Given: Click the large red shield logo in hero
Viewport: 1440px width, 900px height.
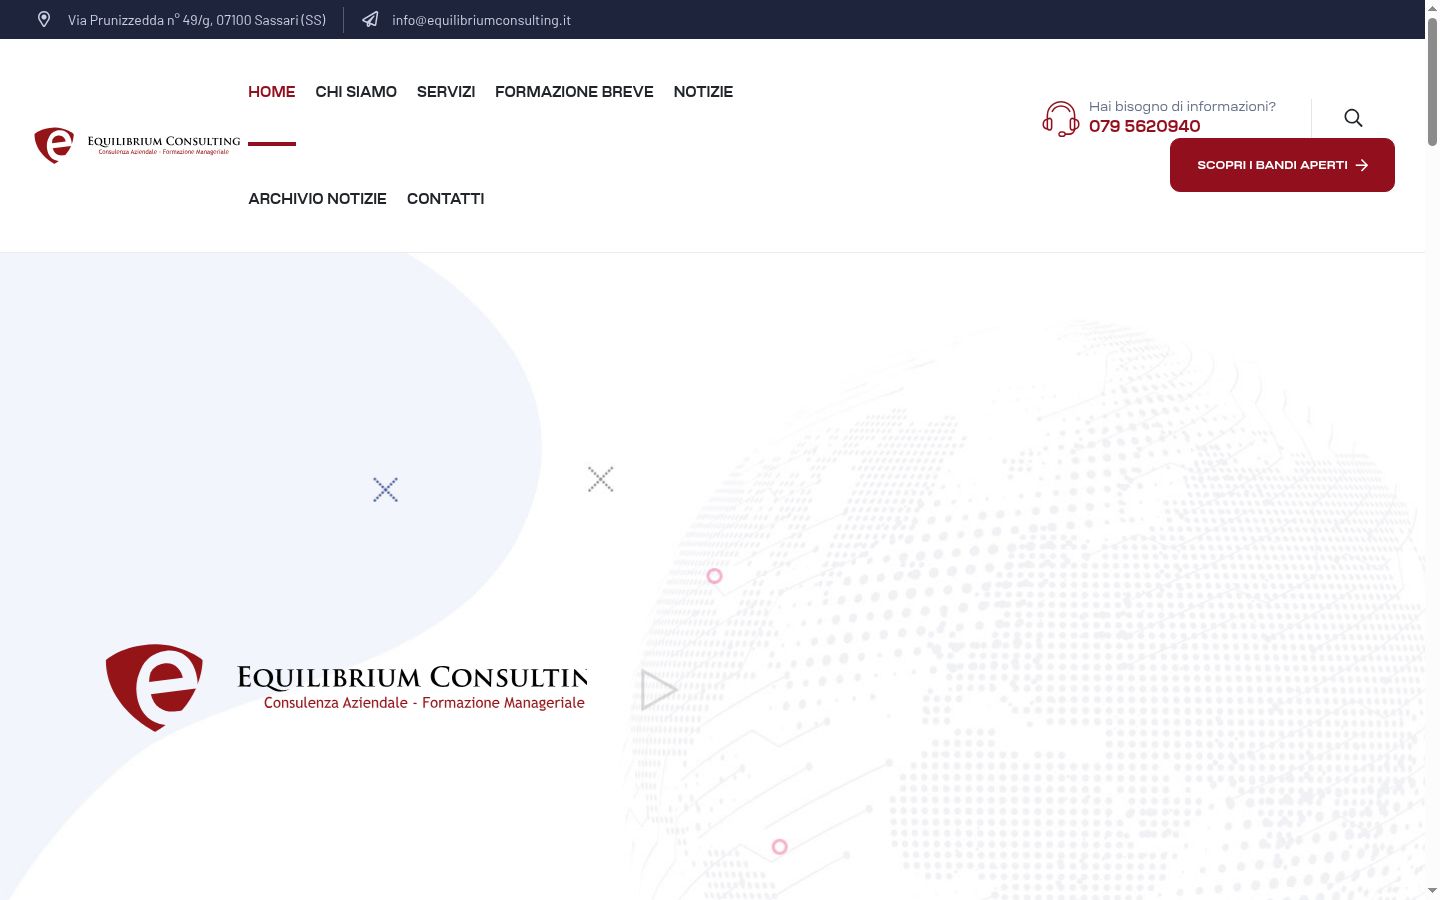Looking at the screenshot, I should [x=154, y=687].
